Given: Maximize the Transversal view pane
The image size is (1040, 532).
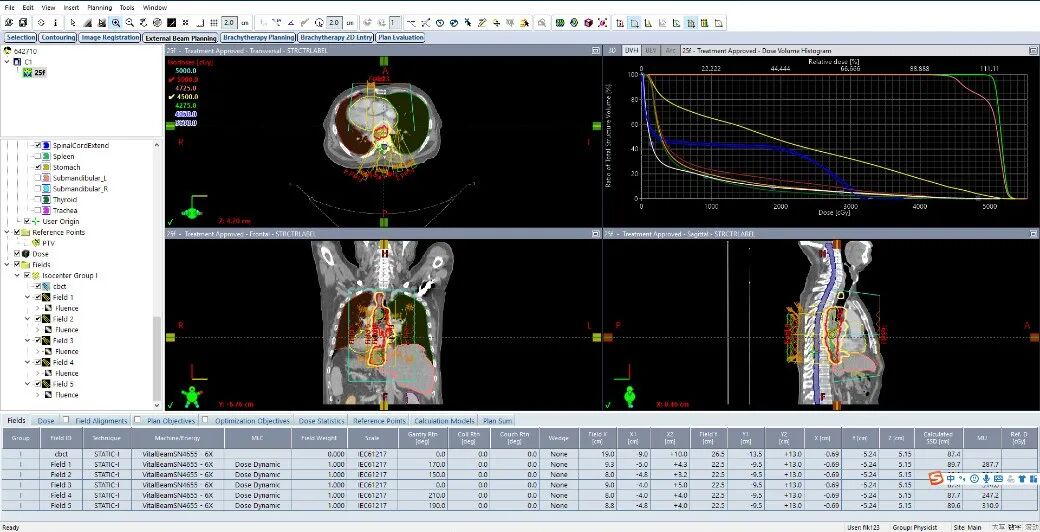Looking at the screenshot, I should pyautogui.click(x=595, y=50).
